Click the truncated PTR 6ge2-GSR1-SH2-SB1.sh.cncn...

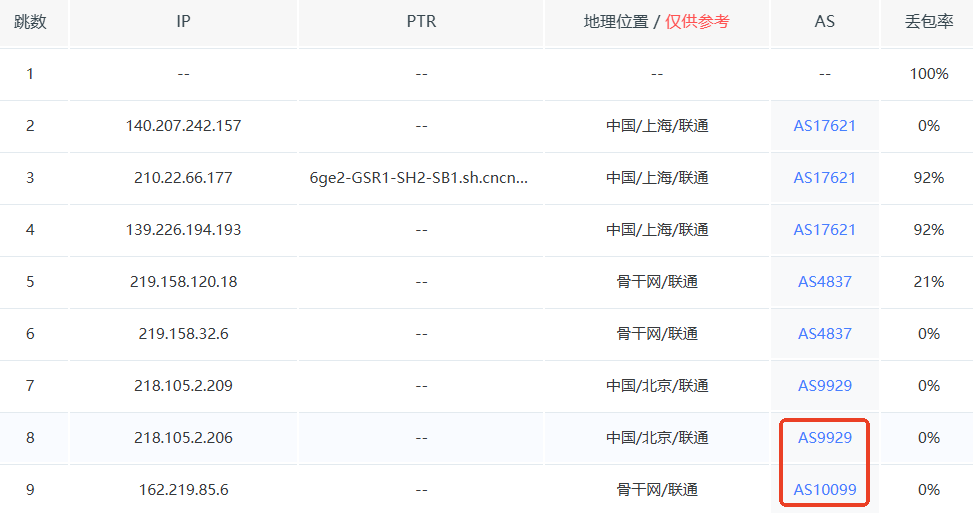pos(419,178)
